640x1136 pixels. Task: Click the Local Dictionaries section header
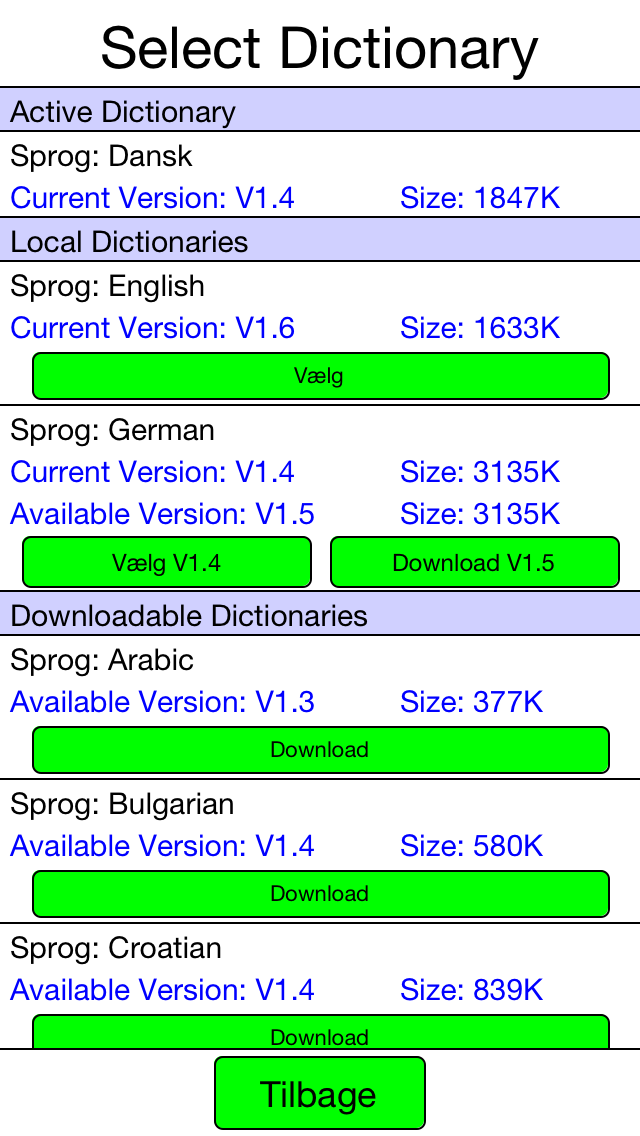[320, 241]
